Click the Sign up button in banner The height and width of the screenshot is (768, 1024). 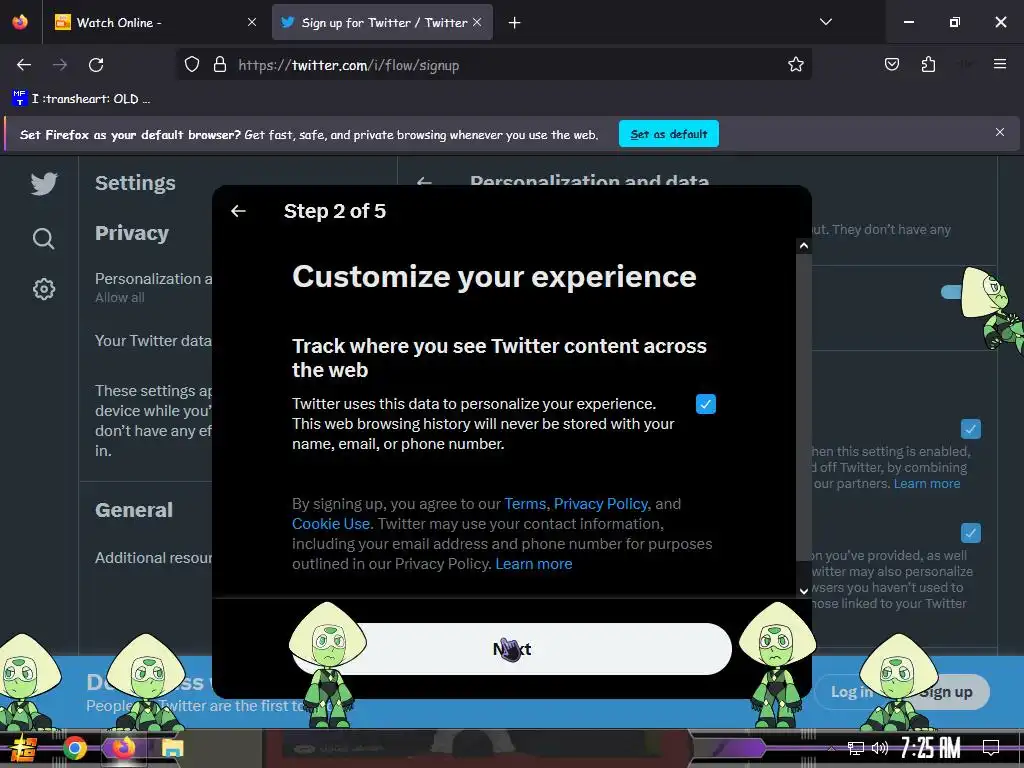tap(945, 692)
